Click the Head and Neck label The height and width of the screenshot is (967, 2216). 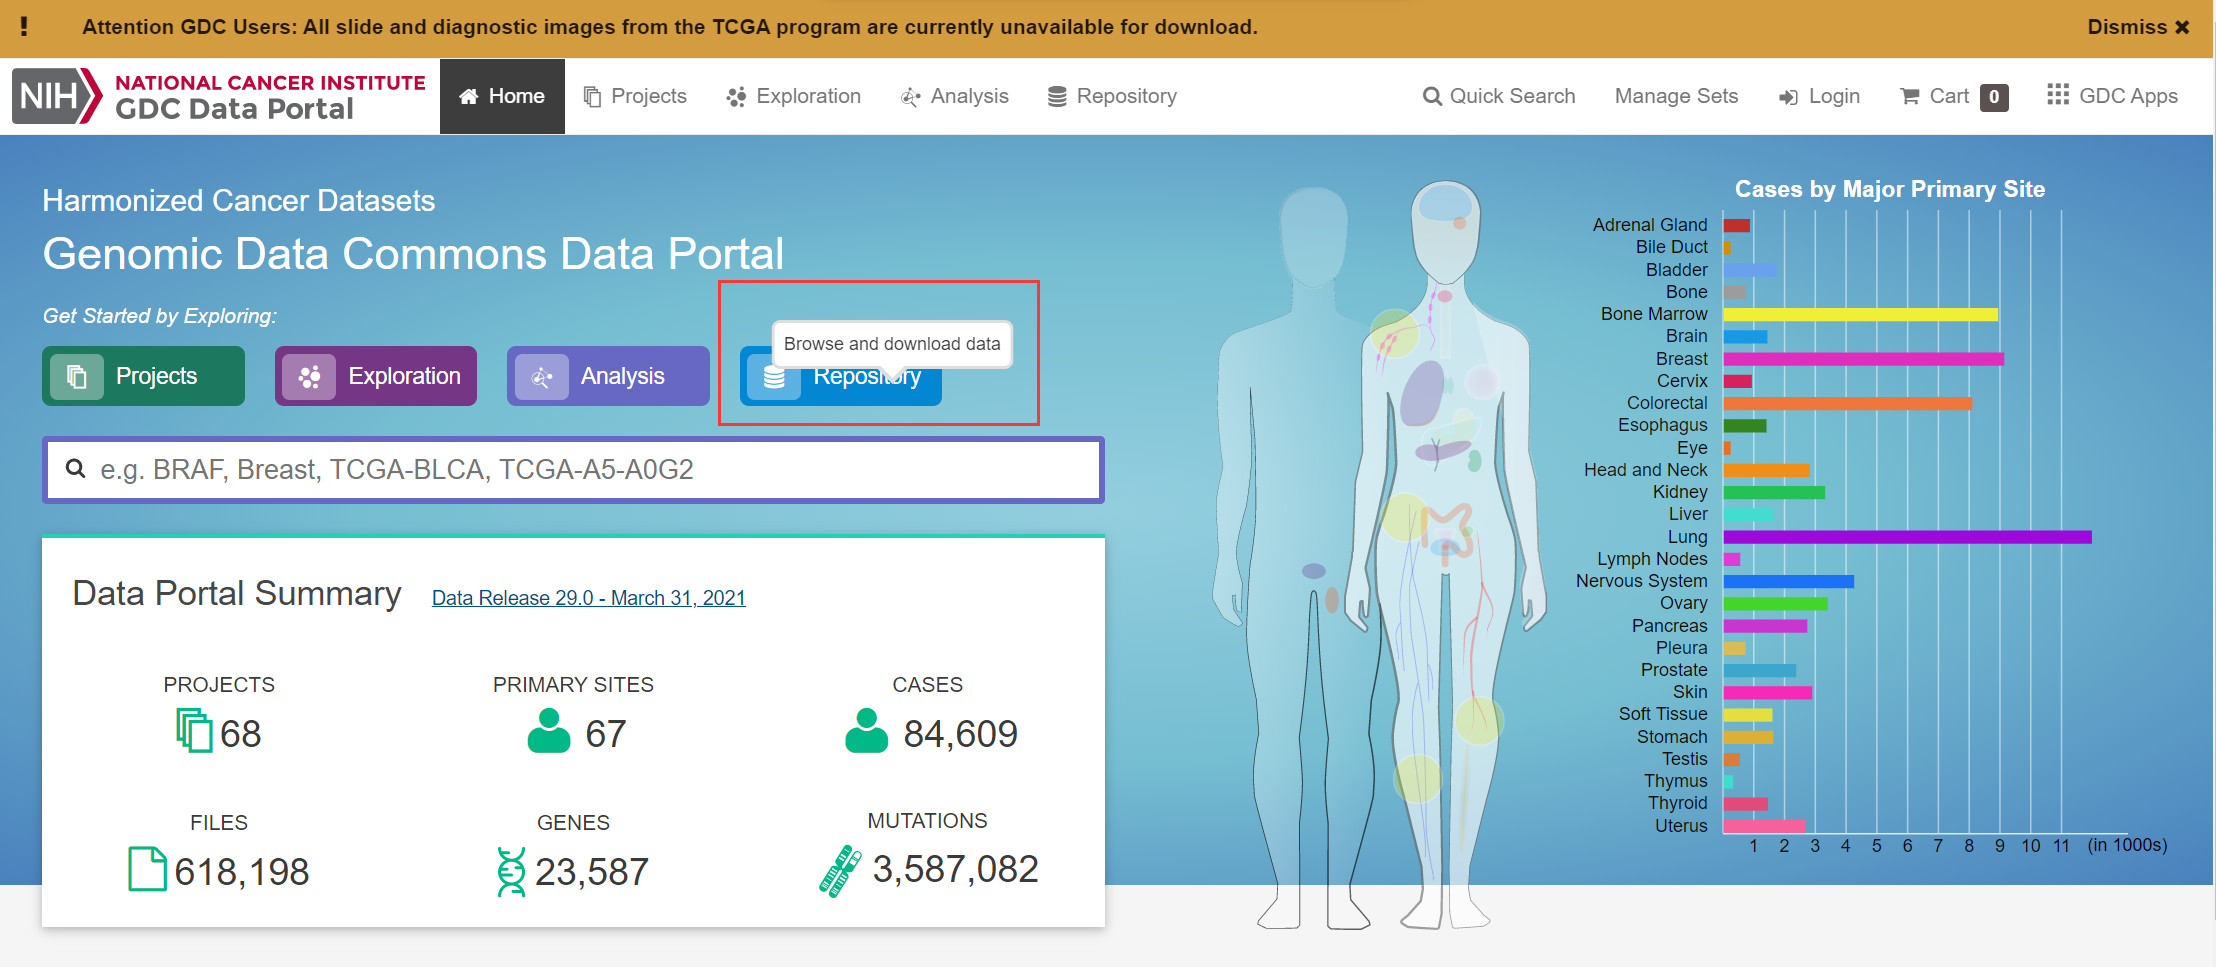point(1646,470)
